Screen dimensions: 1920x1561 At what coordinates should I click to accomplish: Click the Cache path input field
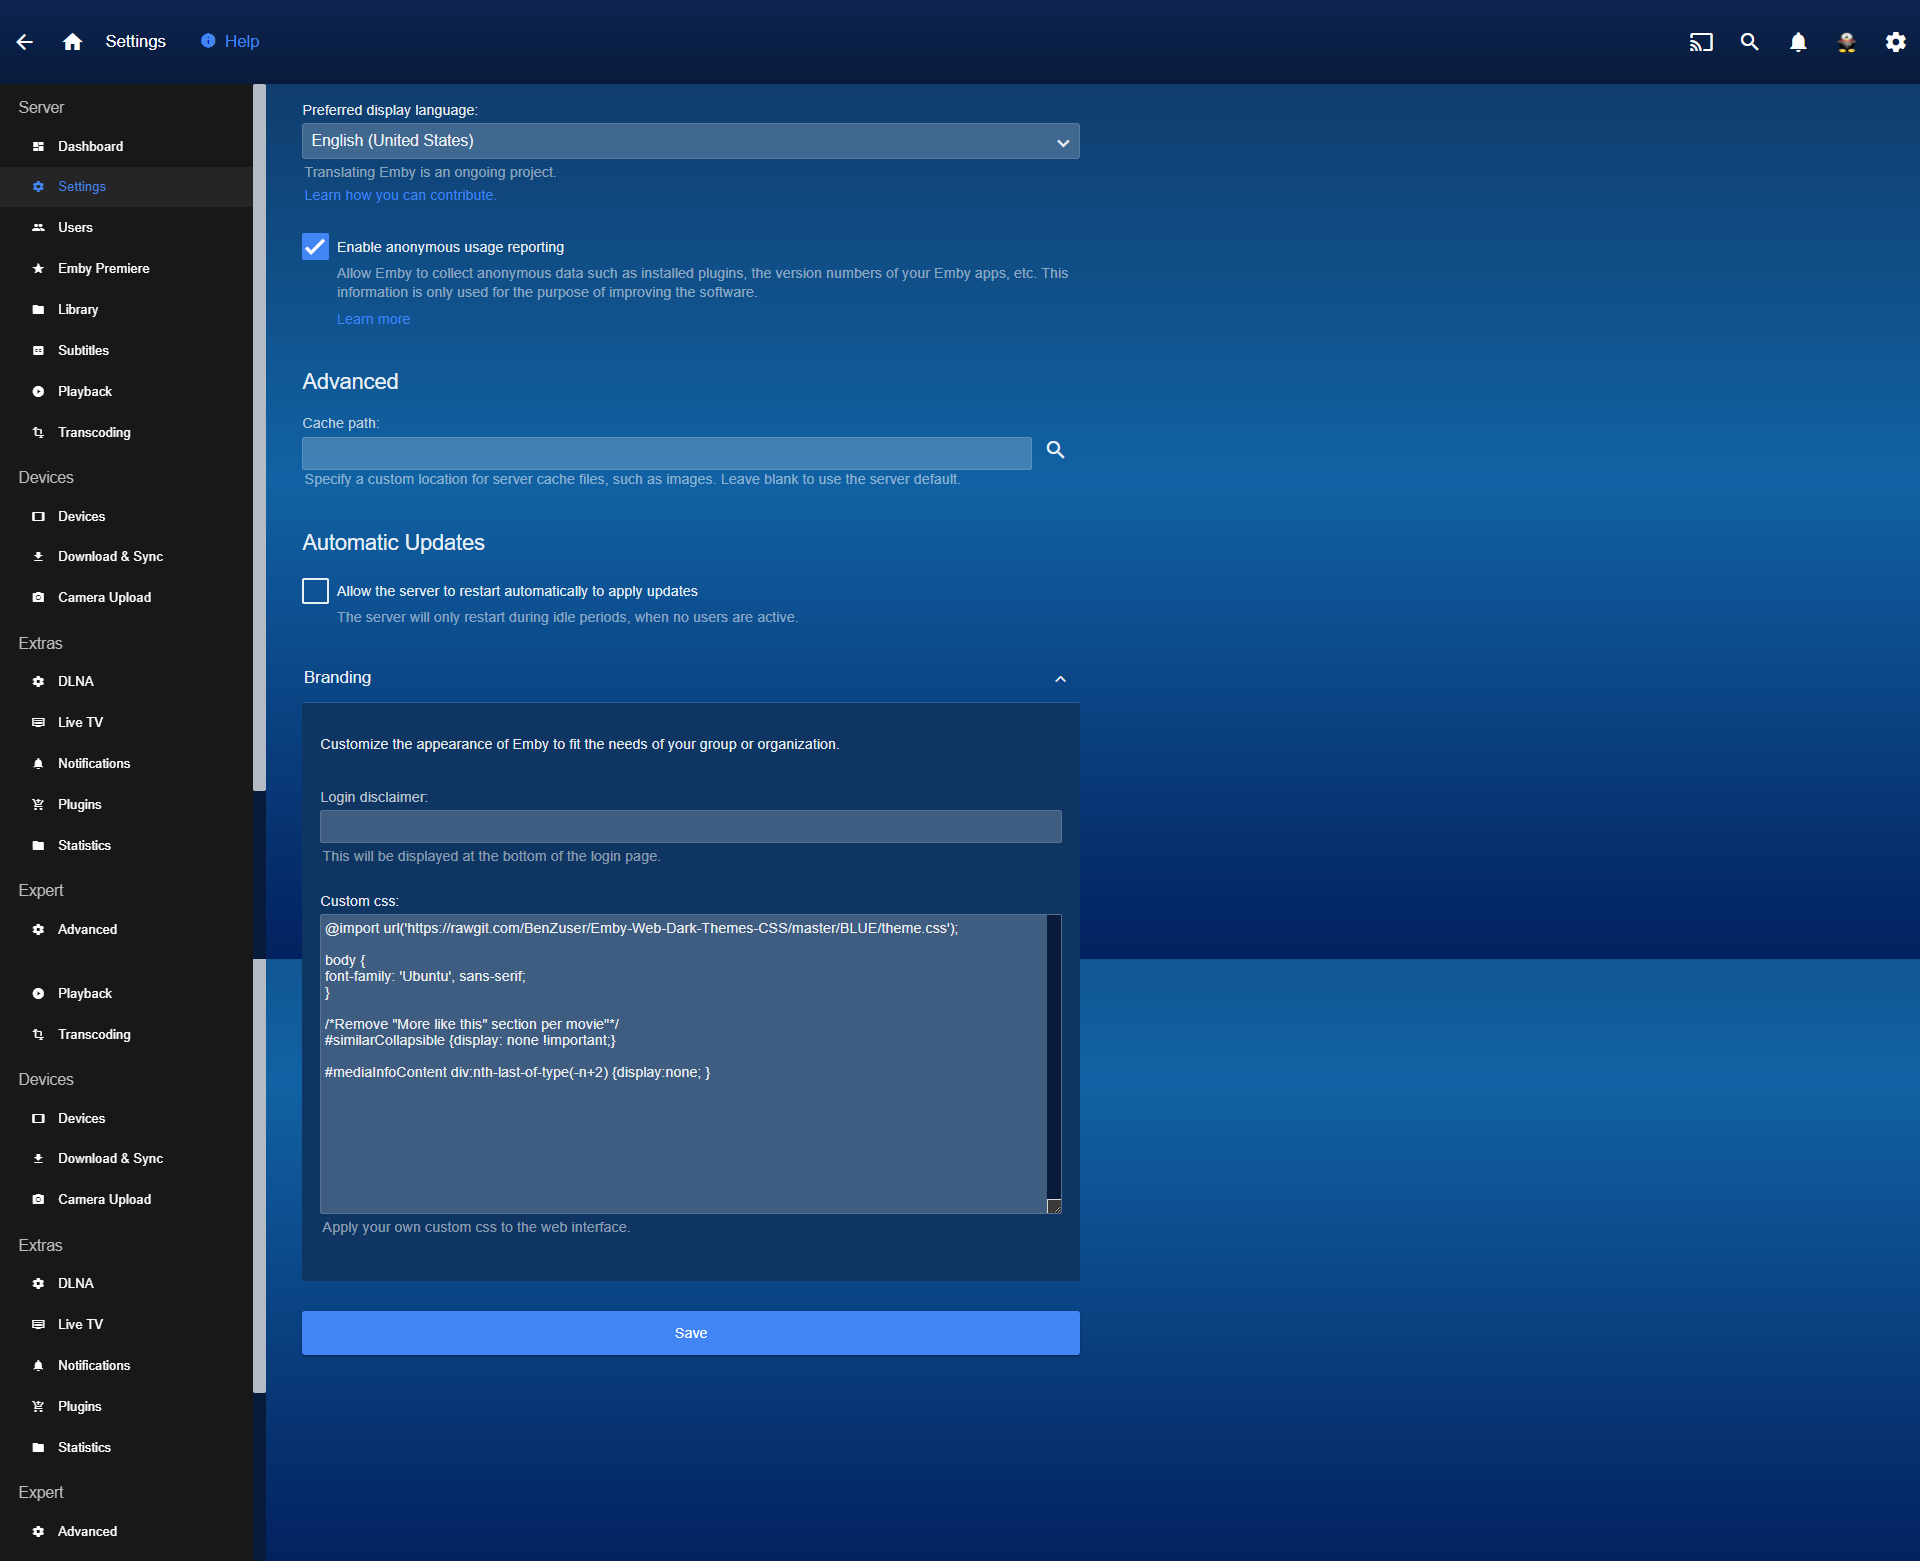[x=667, y=453]
